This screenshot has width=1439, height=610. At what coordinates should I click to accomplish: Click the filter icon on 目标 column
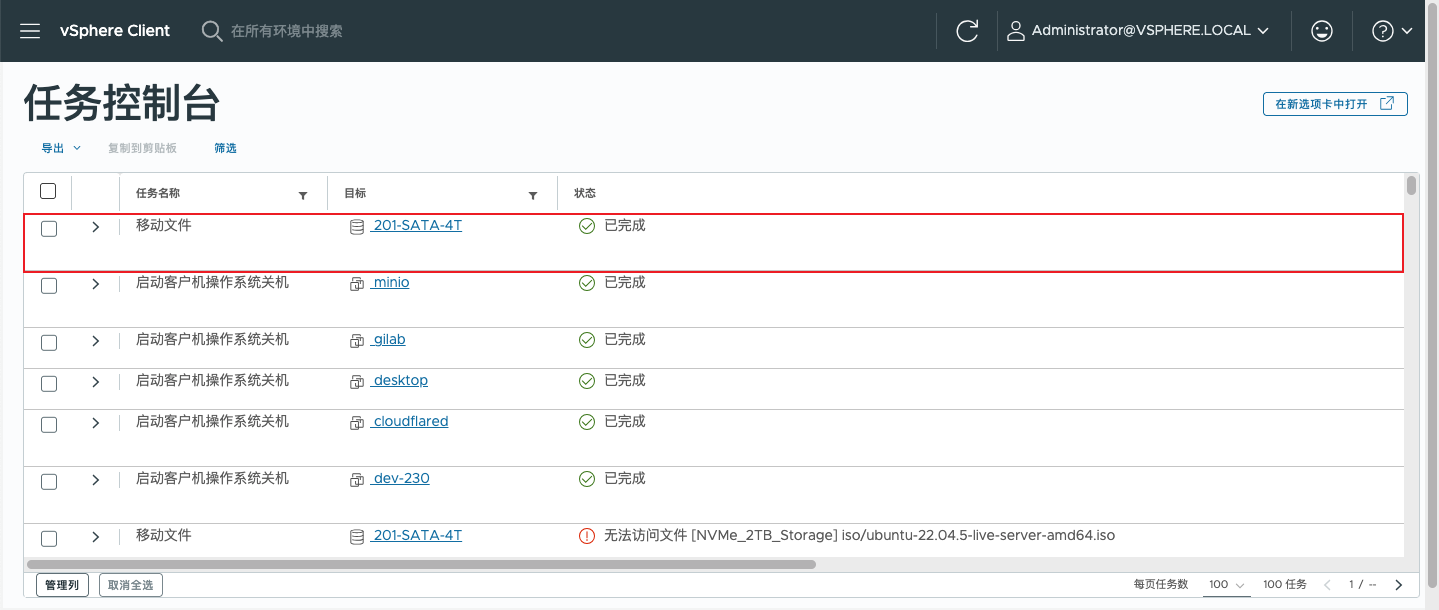(x=533, y=196)
